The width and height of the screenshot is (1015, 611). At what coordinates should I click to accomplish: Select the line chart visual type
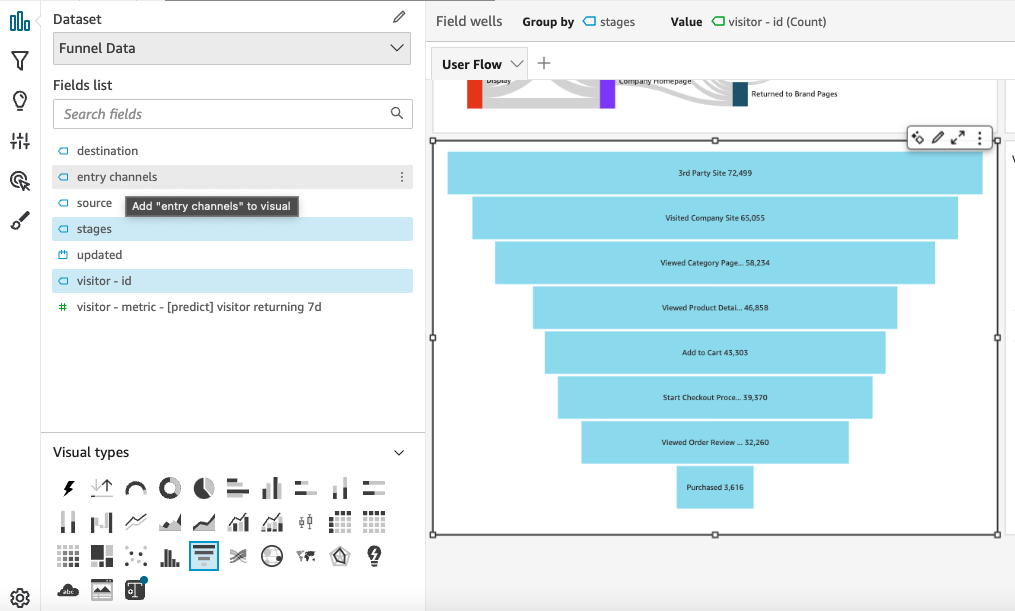tap(135, 521)
